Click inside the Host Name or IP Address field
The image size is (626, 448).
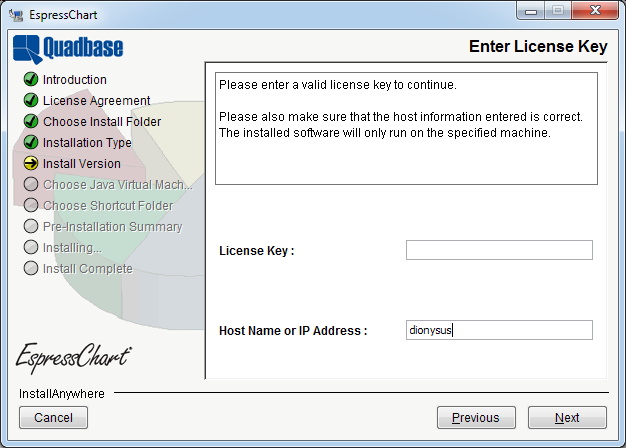click(x=499, y=330)
